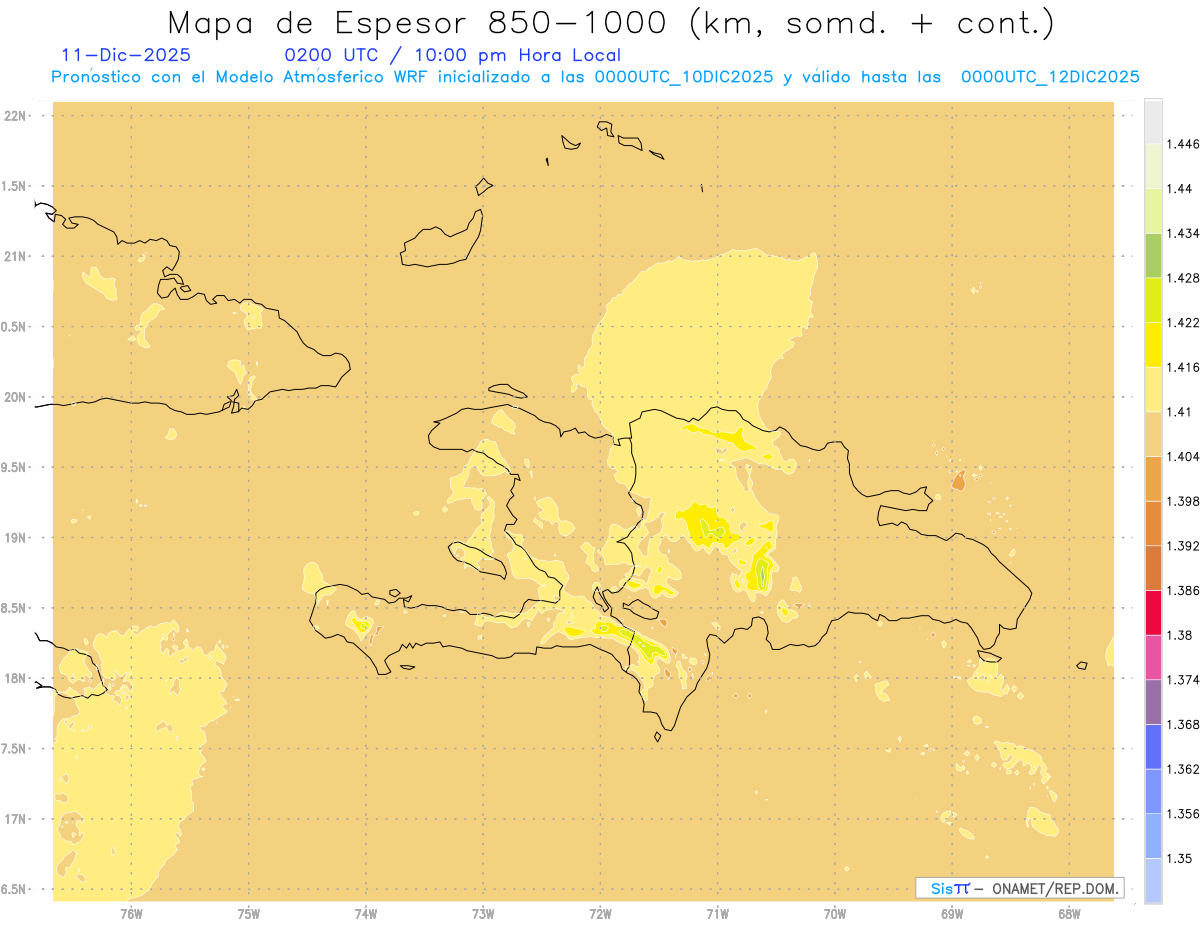Click the longitude label '70W'
This screenshot has height=927, width=1200.
pos(835,913)
